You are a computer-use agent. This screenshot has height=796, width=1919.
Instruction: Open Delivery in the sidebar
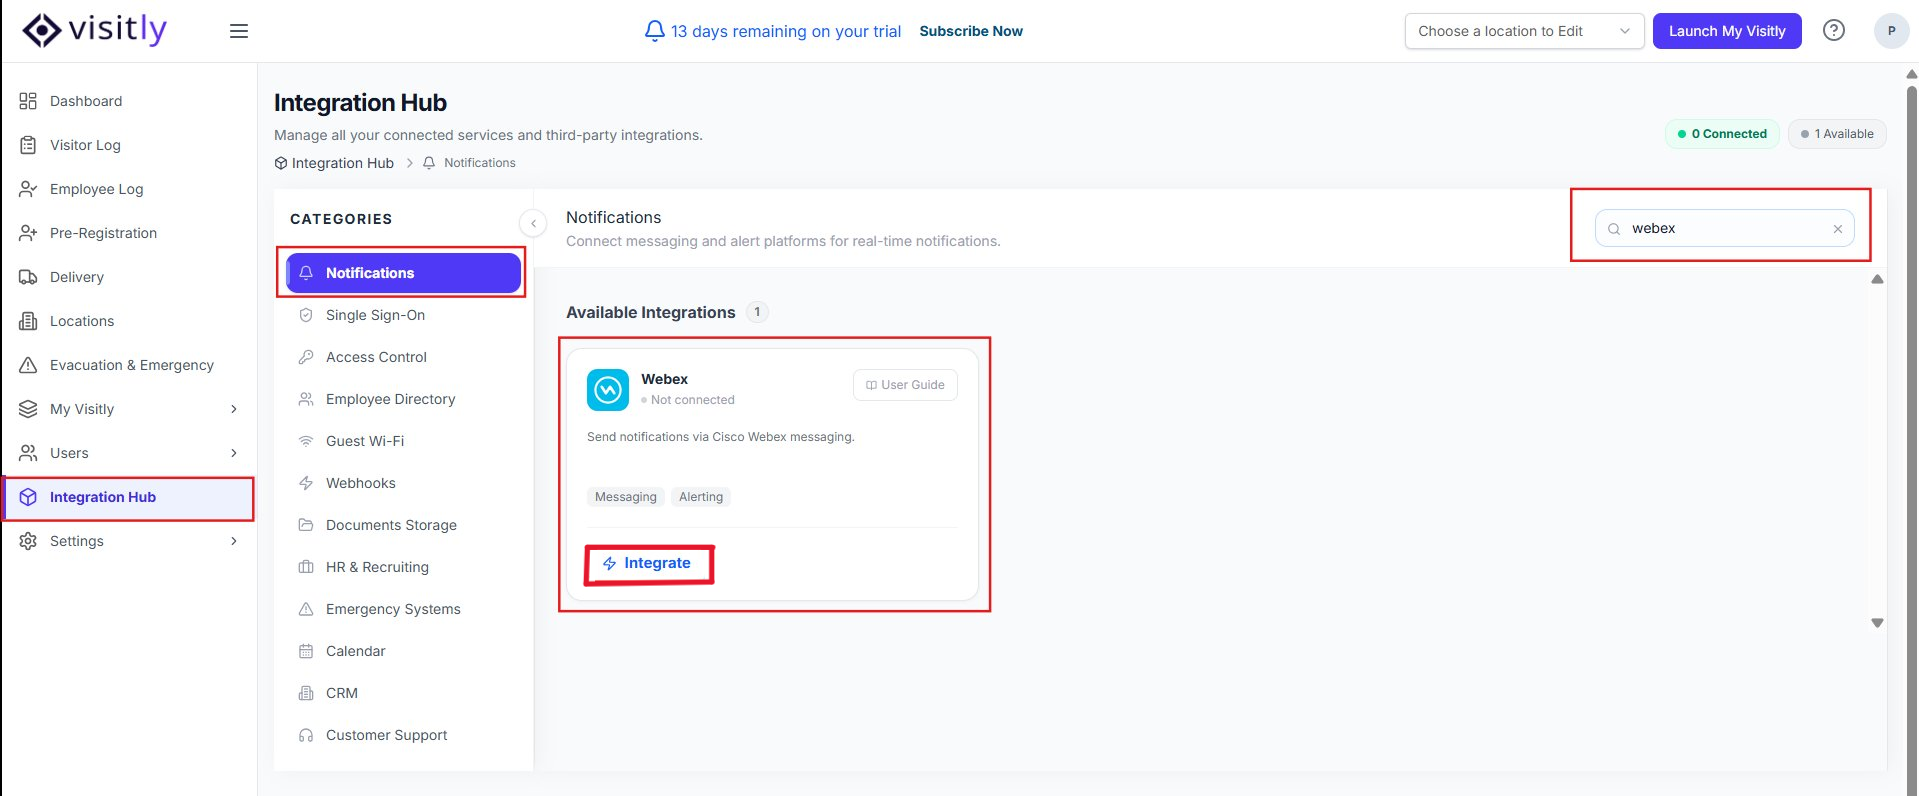coord(128,277)
